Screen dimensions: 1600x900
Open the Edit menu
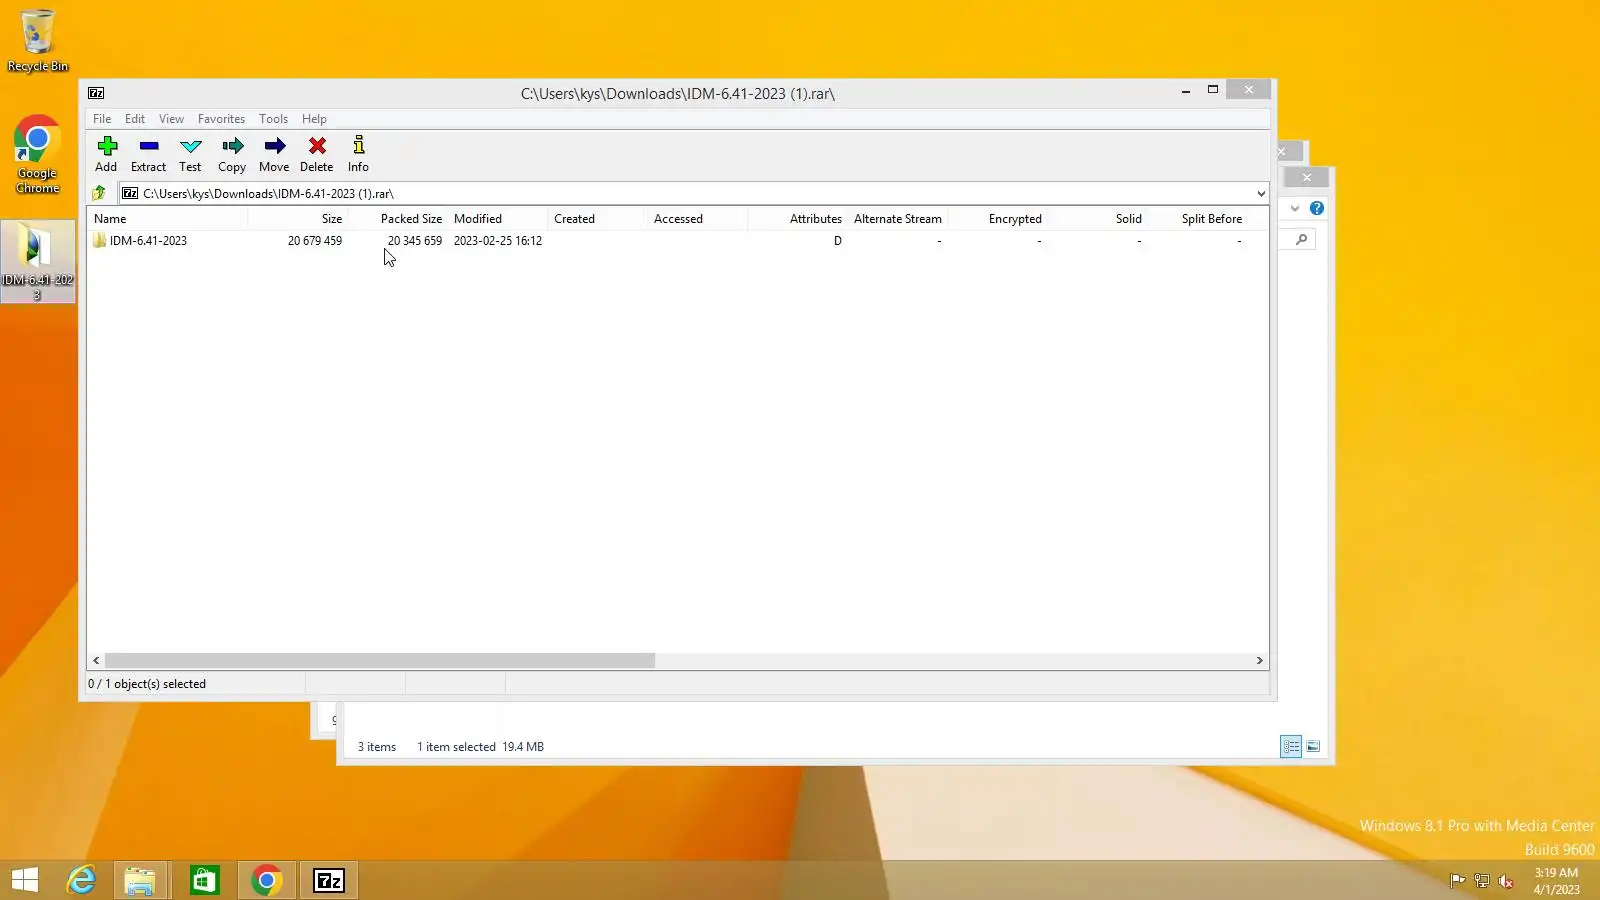point(135,118)
